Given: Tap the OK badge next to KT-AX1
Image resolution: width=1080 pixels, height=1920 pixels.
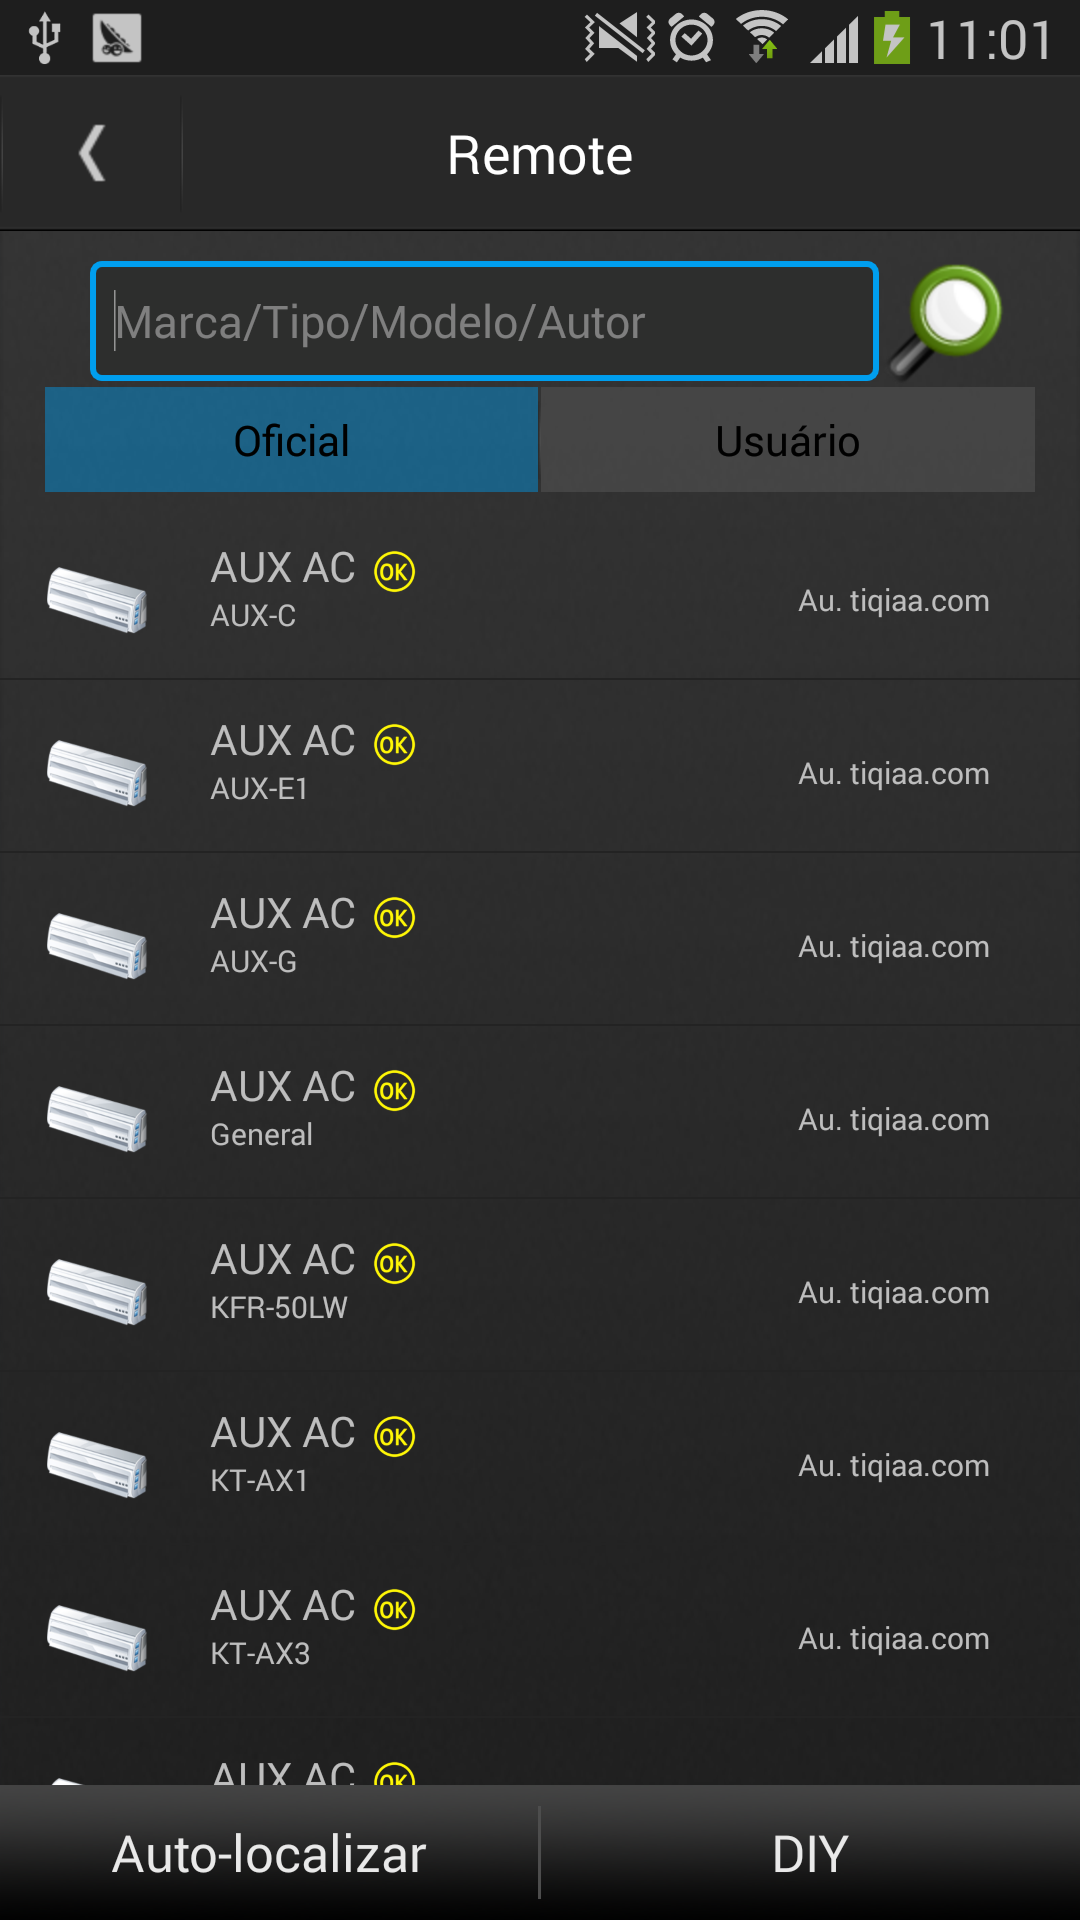Looking at the screenshot, I should click(394, 1437).
